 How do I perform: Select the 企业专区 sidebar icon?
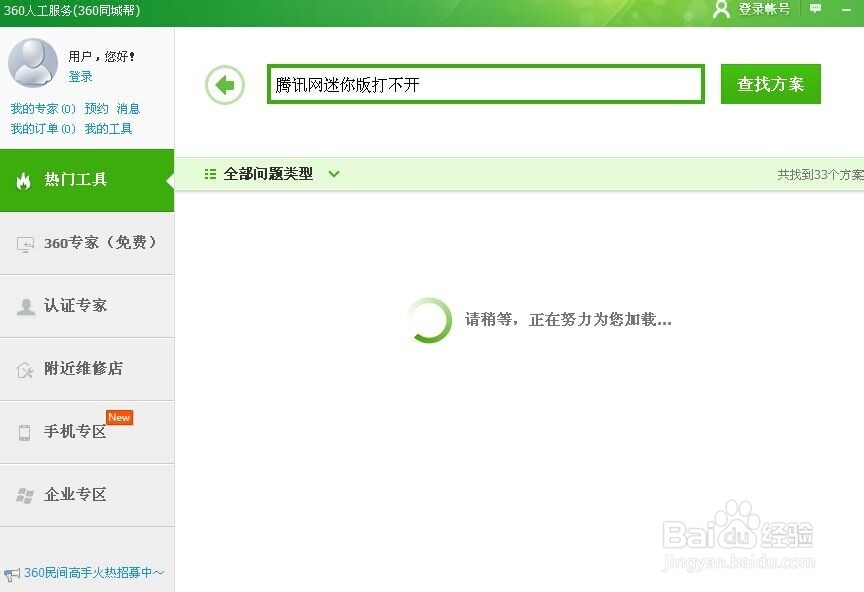27,495
